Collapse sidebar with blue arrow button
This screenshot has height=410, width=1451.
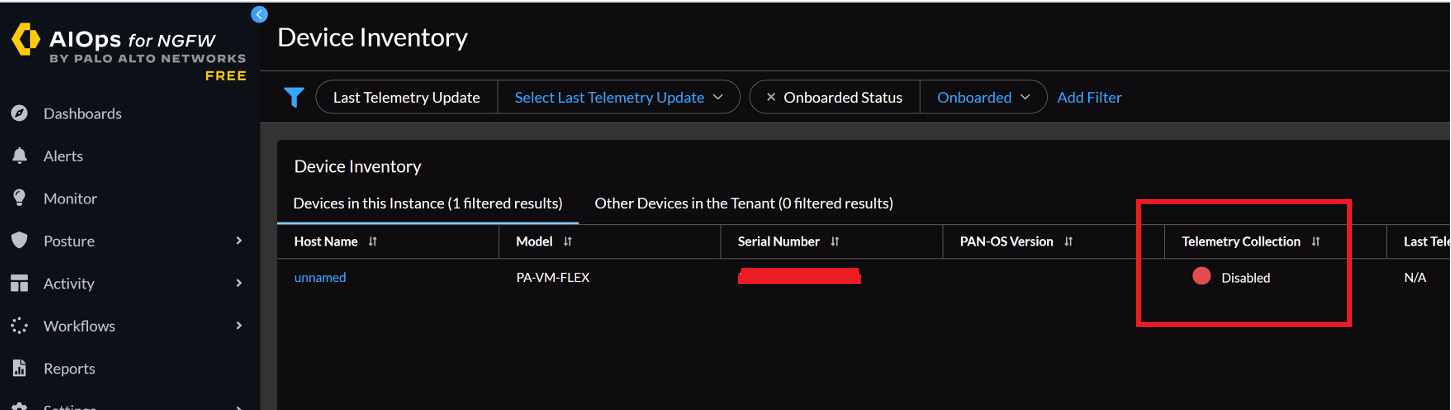(259, 14)
